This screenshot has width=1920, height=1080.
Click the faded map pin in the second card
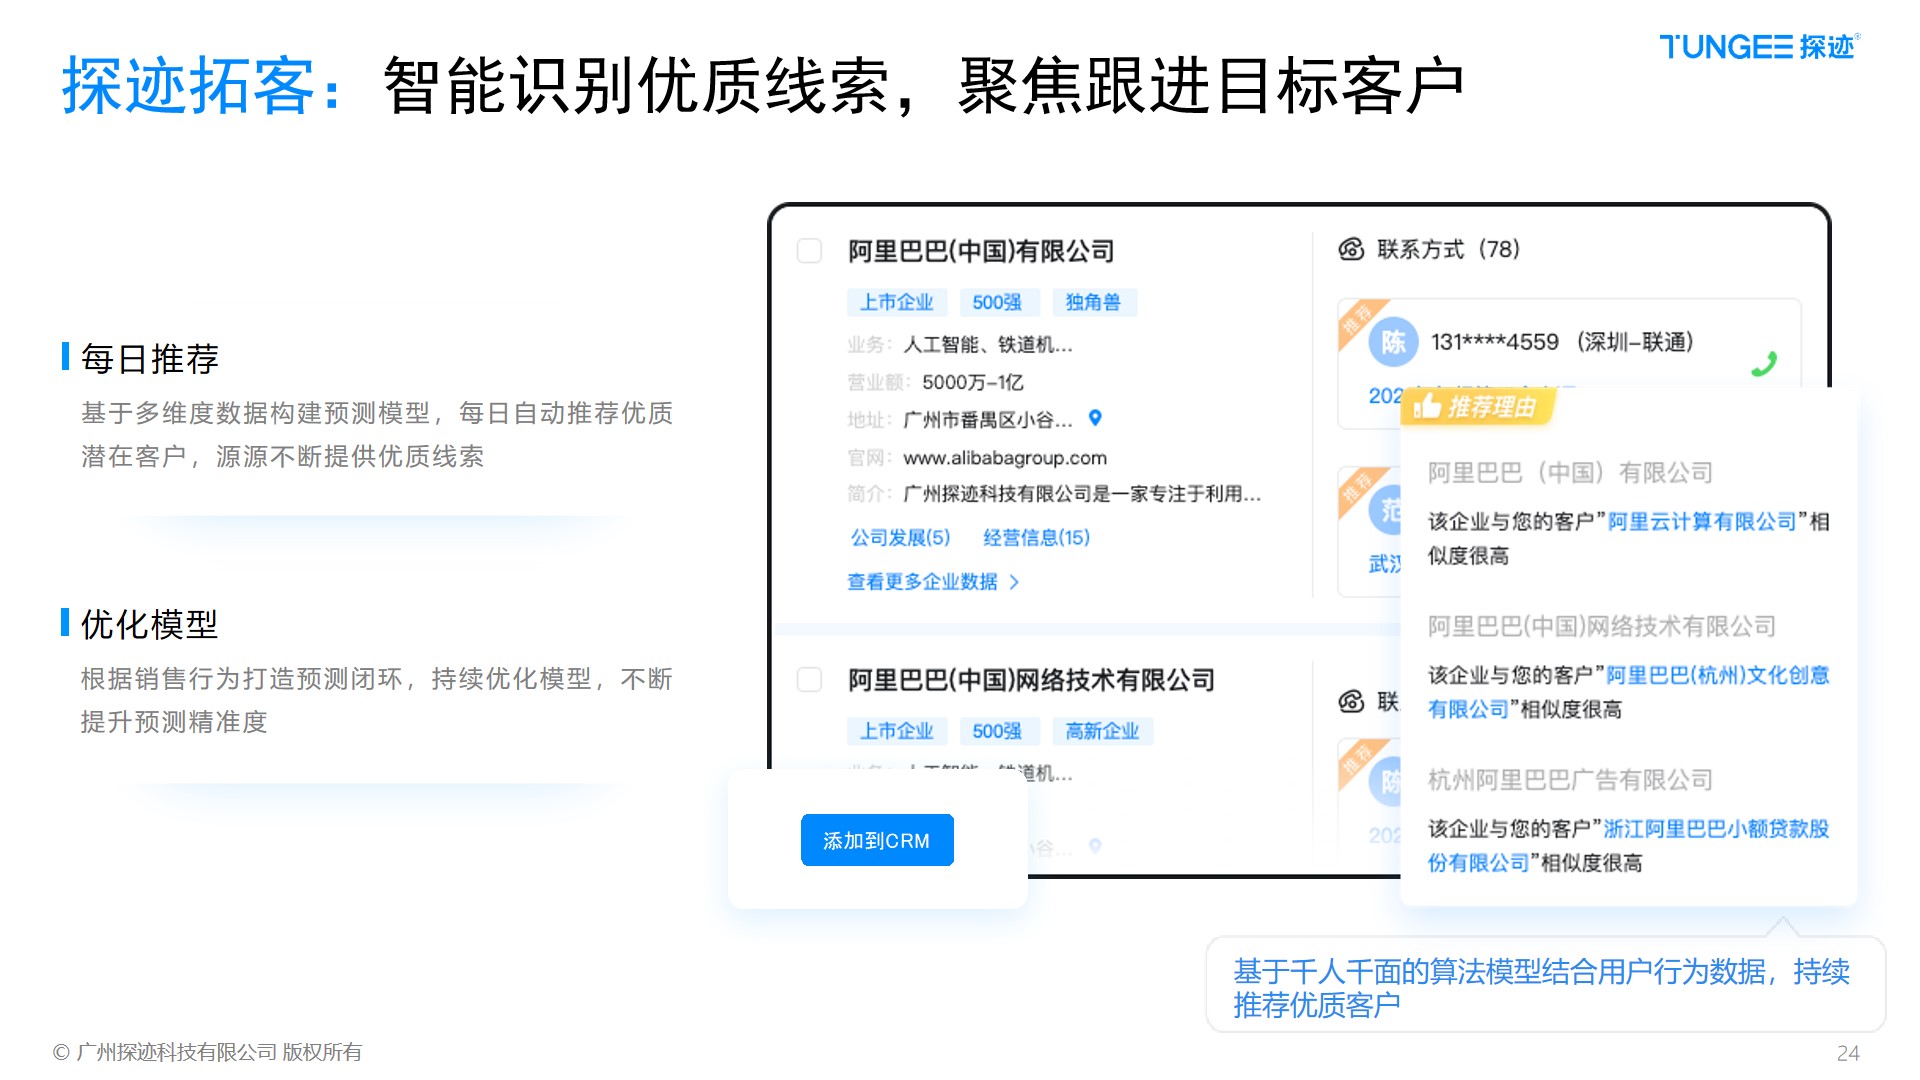point(1095,846)
